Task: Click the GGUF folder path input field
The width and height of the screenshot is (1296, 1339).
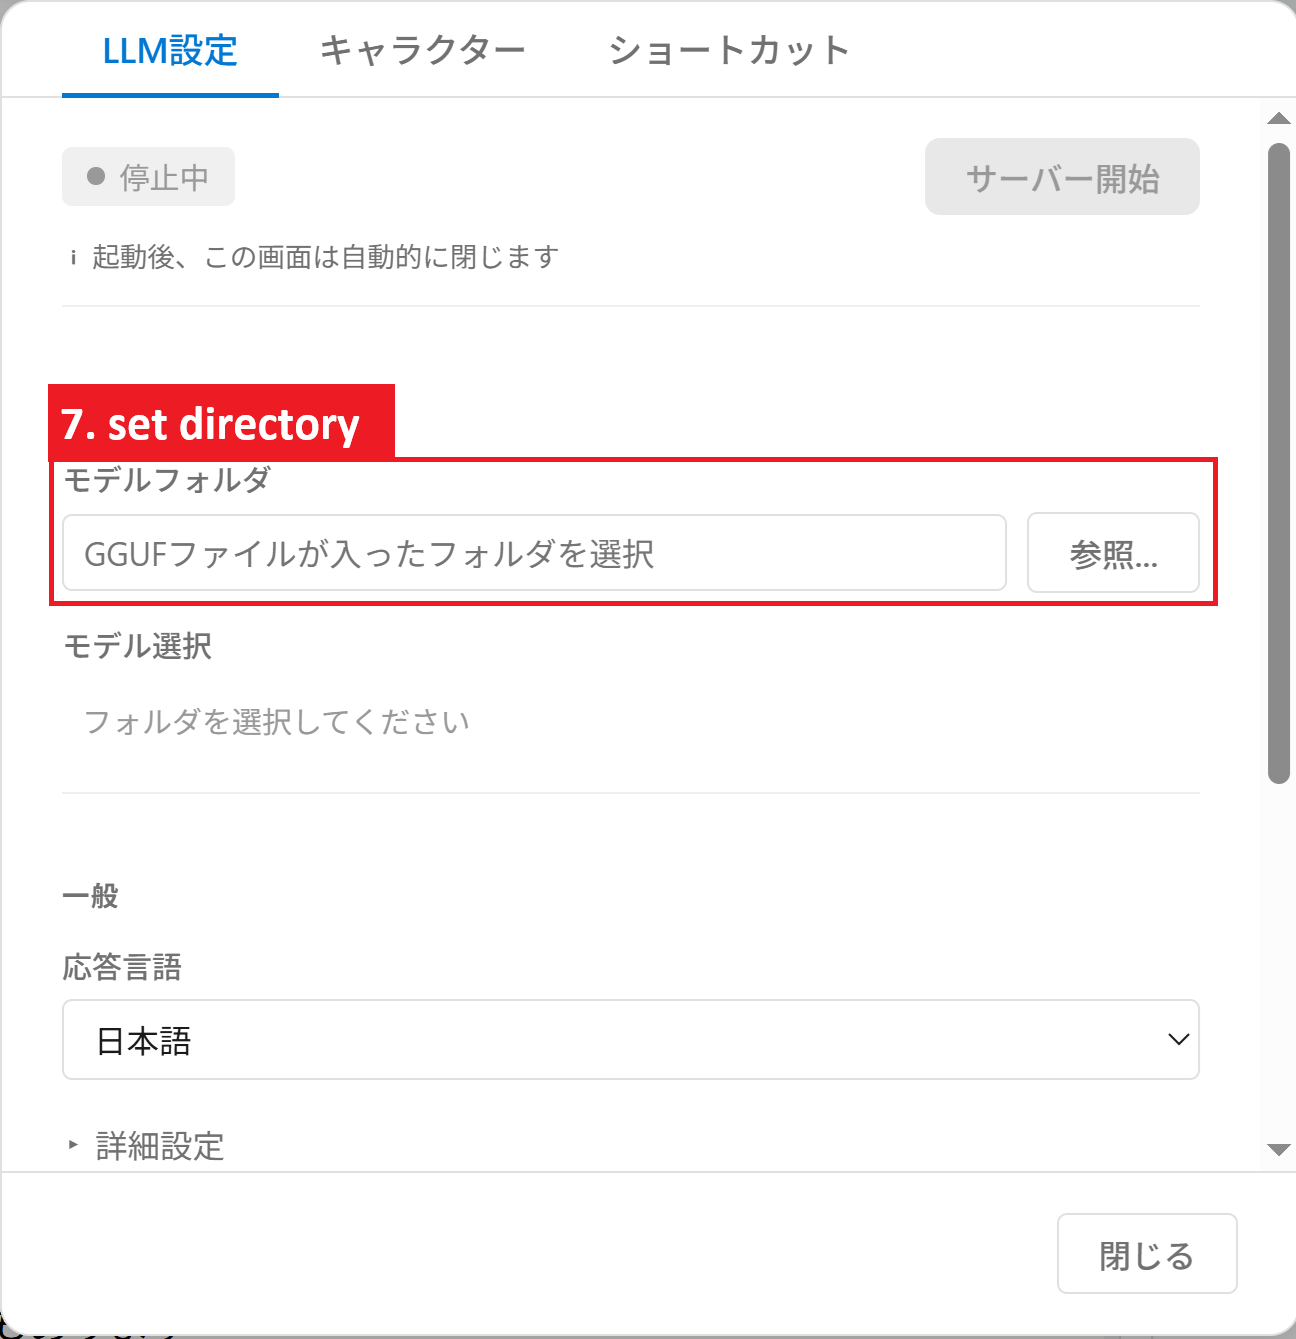Action: (534, 553)
